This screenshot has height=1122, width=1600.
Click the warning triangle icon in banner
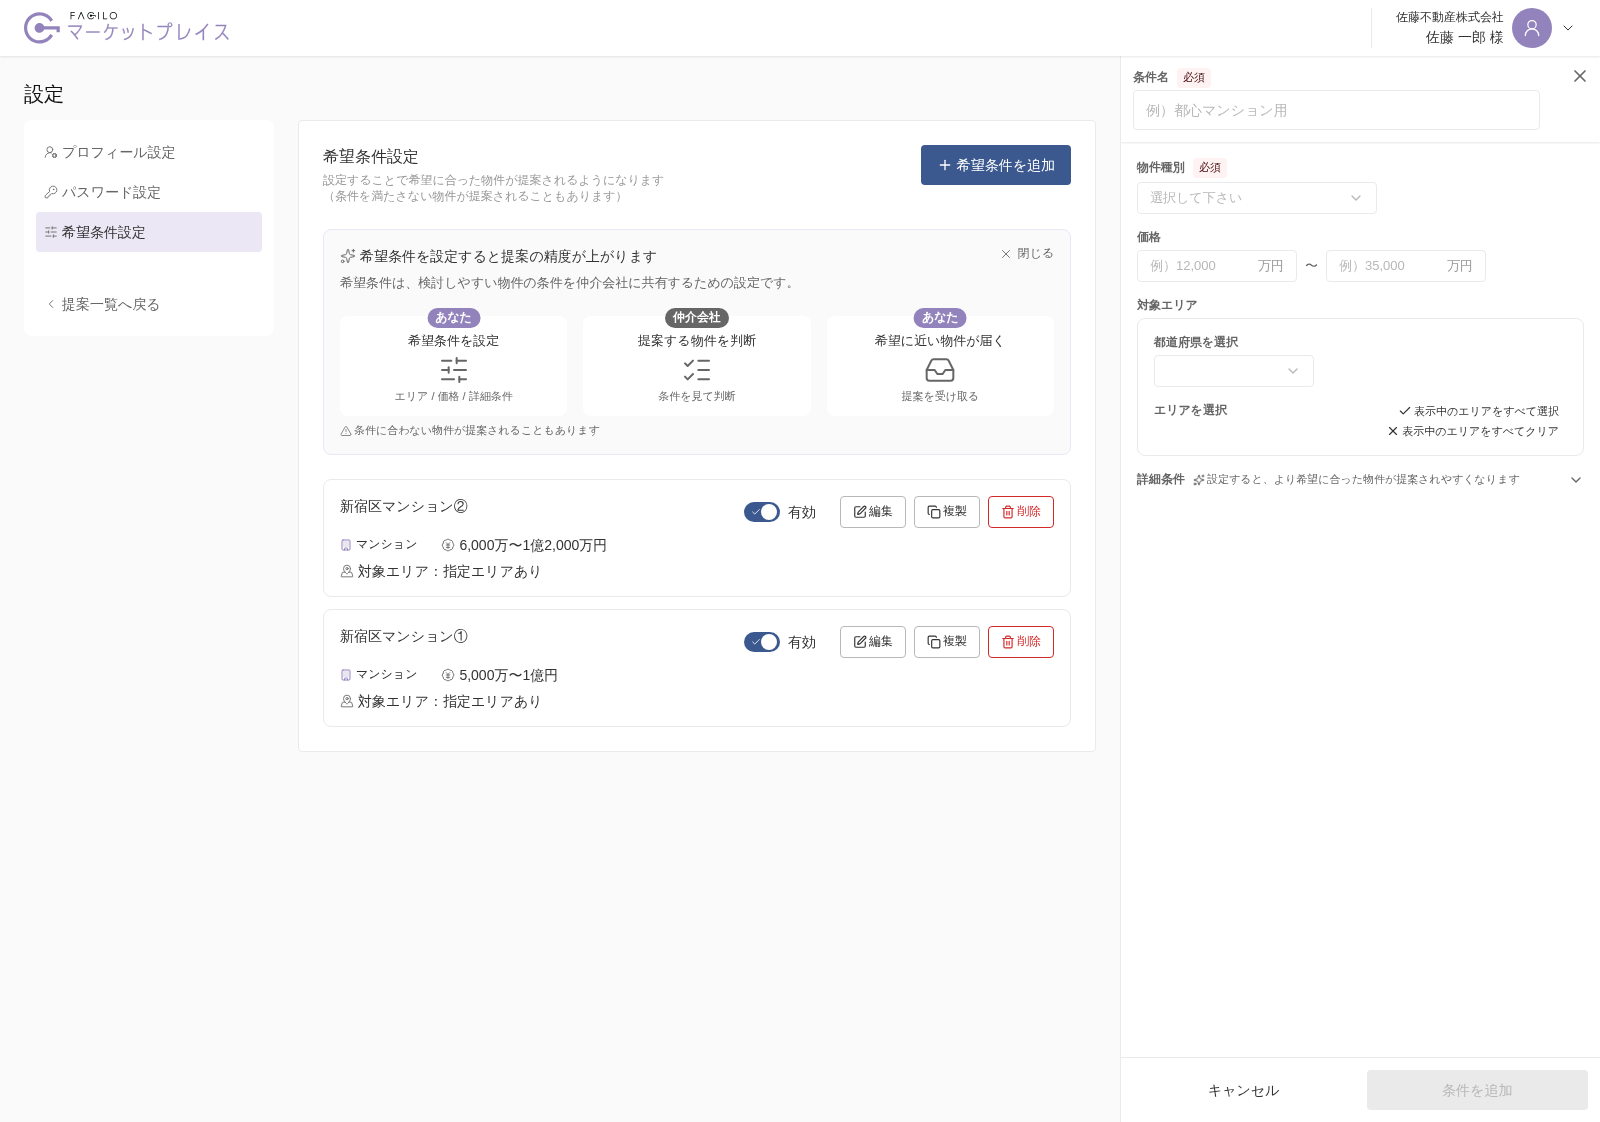[346, 431]
